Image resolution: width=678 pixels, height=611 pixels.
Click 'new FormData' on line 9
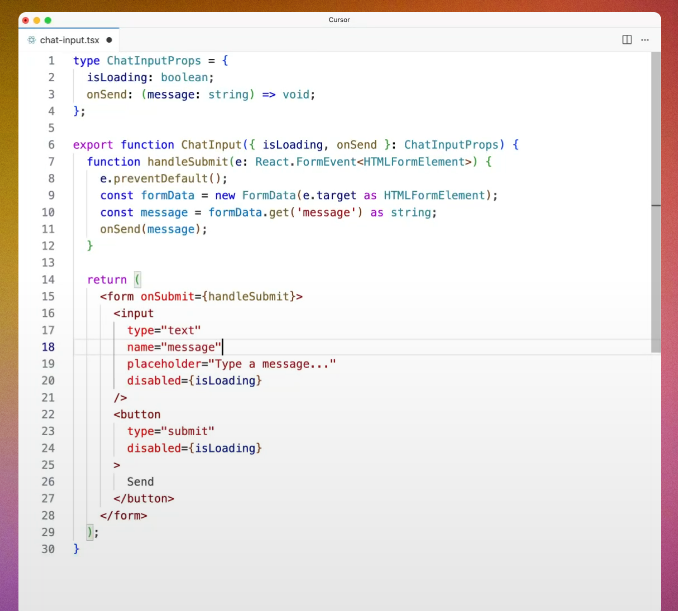255,195
